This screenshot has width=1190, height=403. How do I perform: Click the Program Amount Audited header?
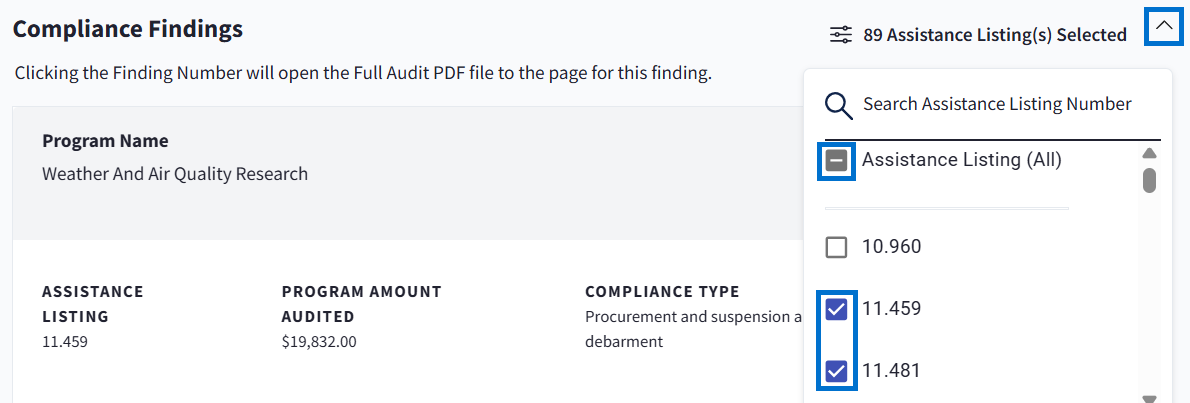(x=361, y=304)
